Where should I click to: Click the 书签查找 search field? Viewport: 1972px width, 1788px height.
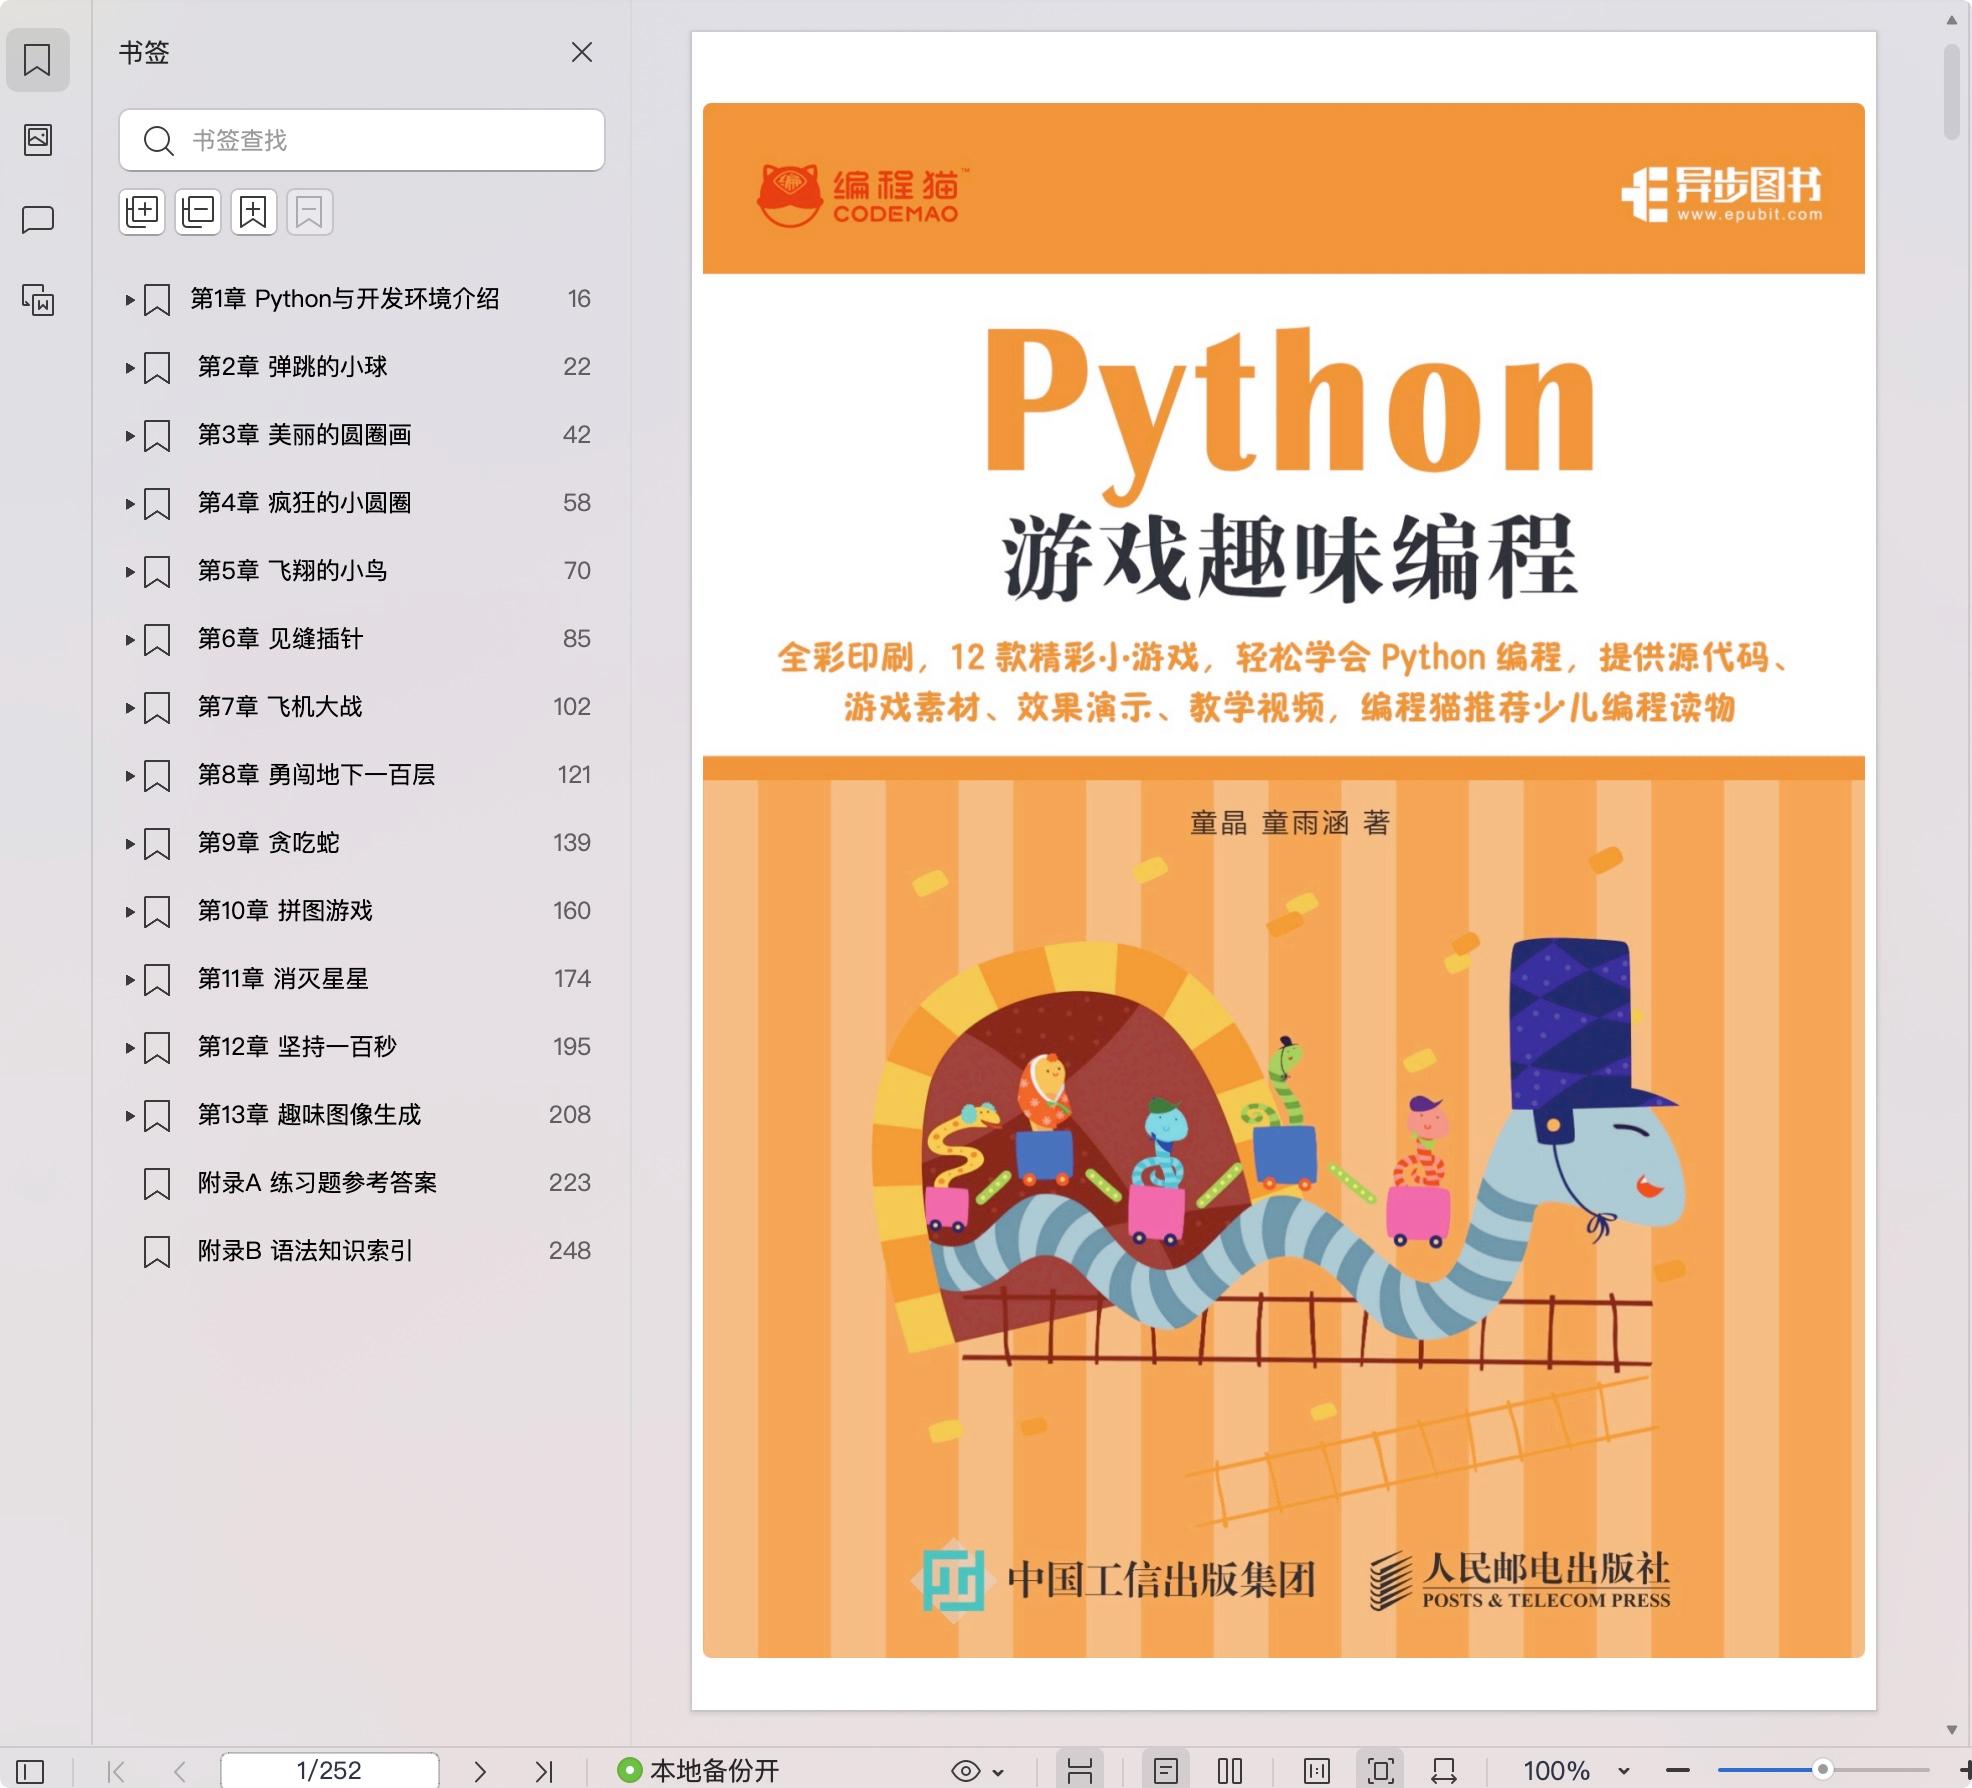click(362, 140)
